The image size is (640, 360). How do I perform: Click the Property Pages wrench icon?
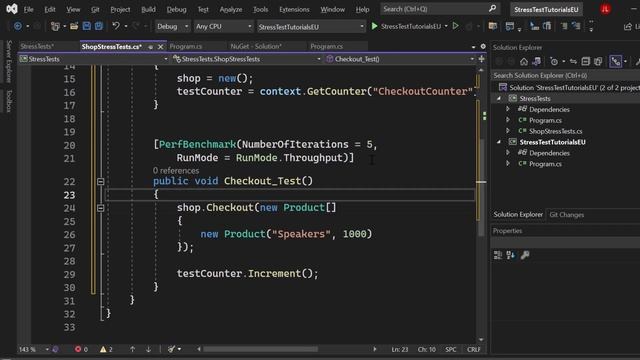[525, 255]
